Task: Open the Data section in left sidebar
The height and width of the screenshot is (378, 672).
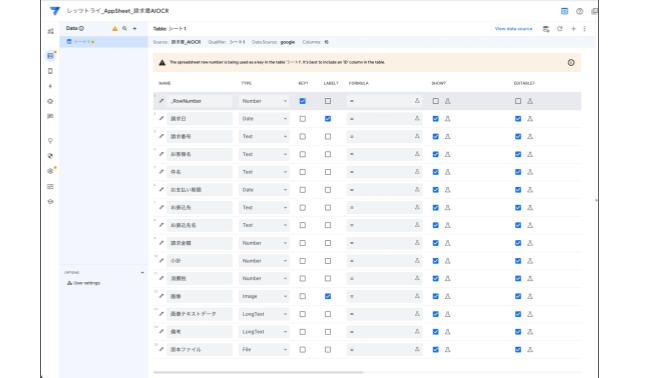Action: coord(51,56)
